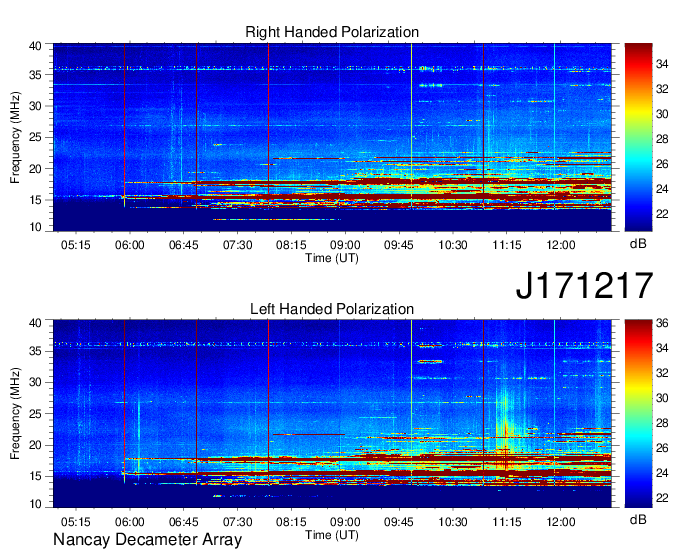680x552 pixels.
Task: Click the 06:00 tick under Left Handed plot
Action: pos(129,522)
